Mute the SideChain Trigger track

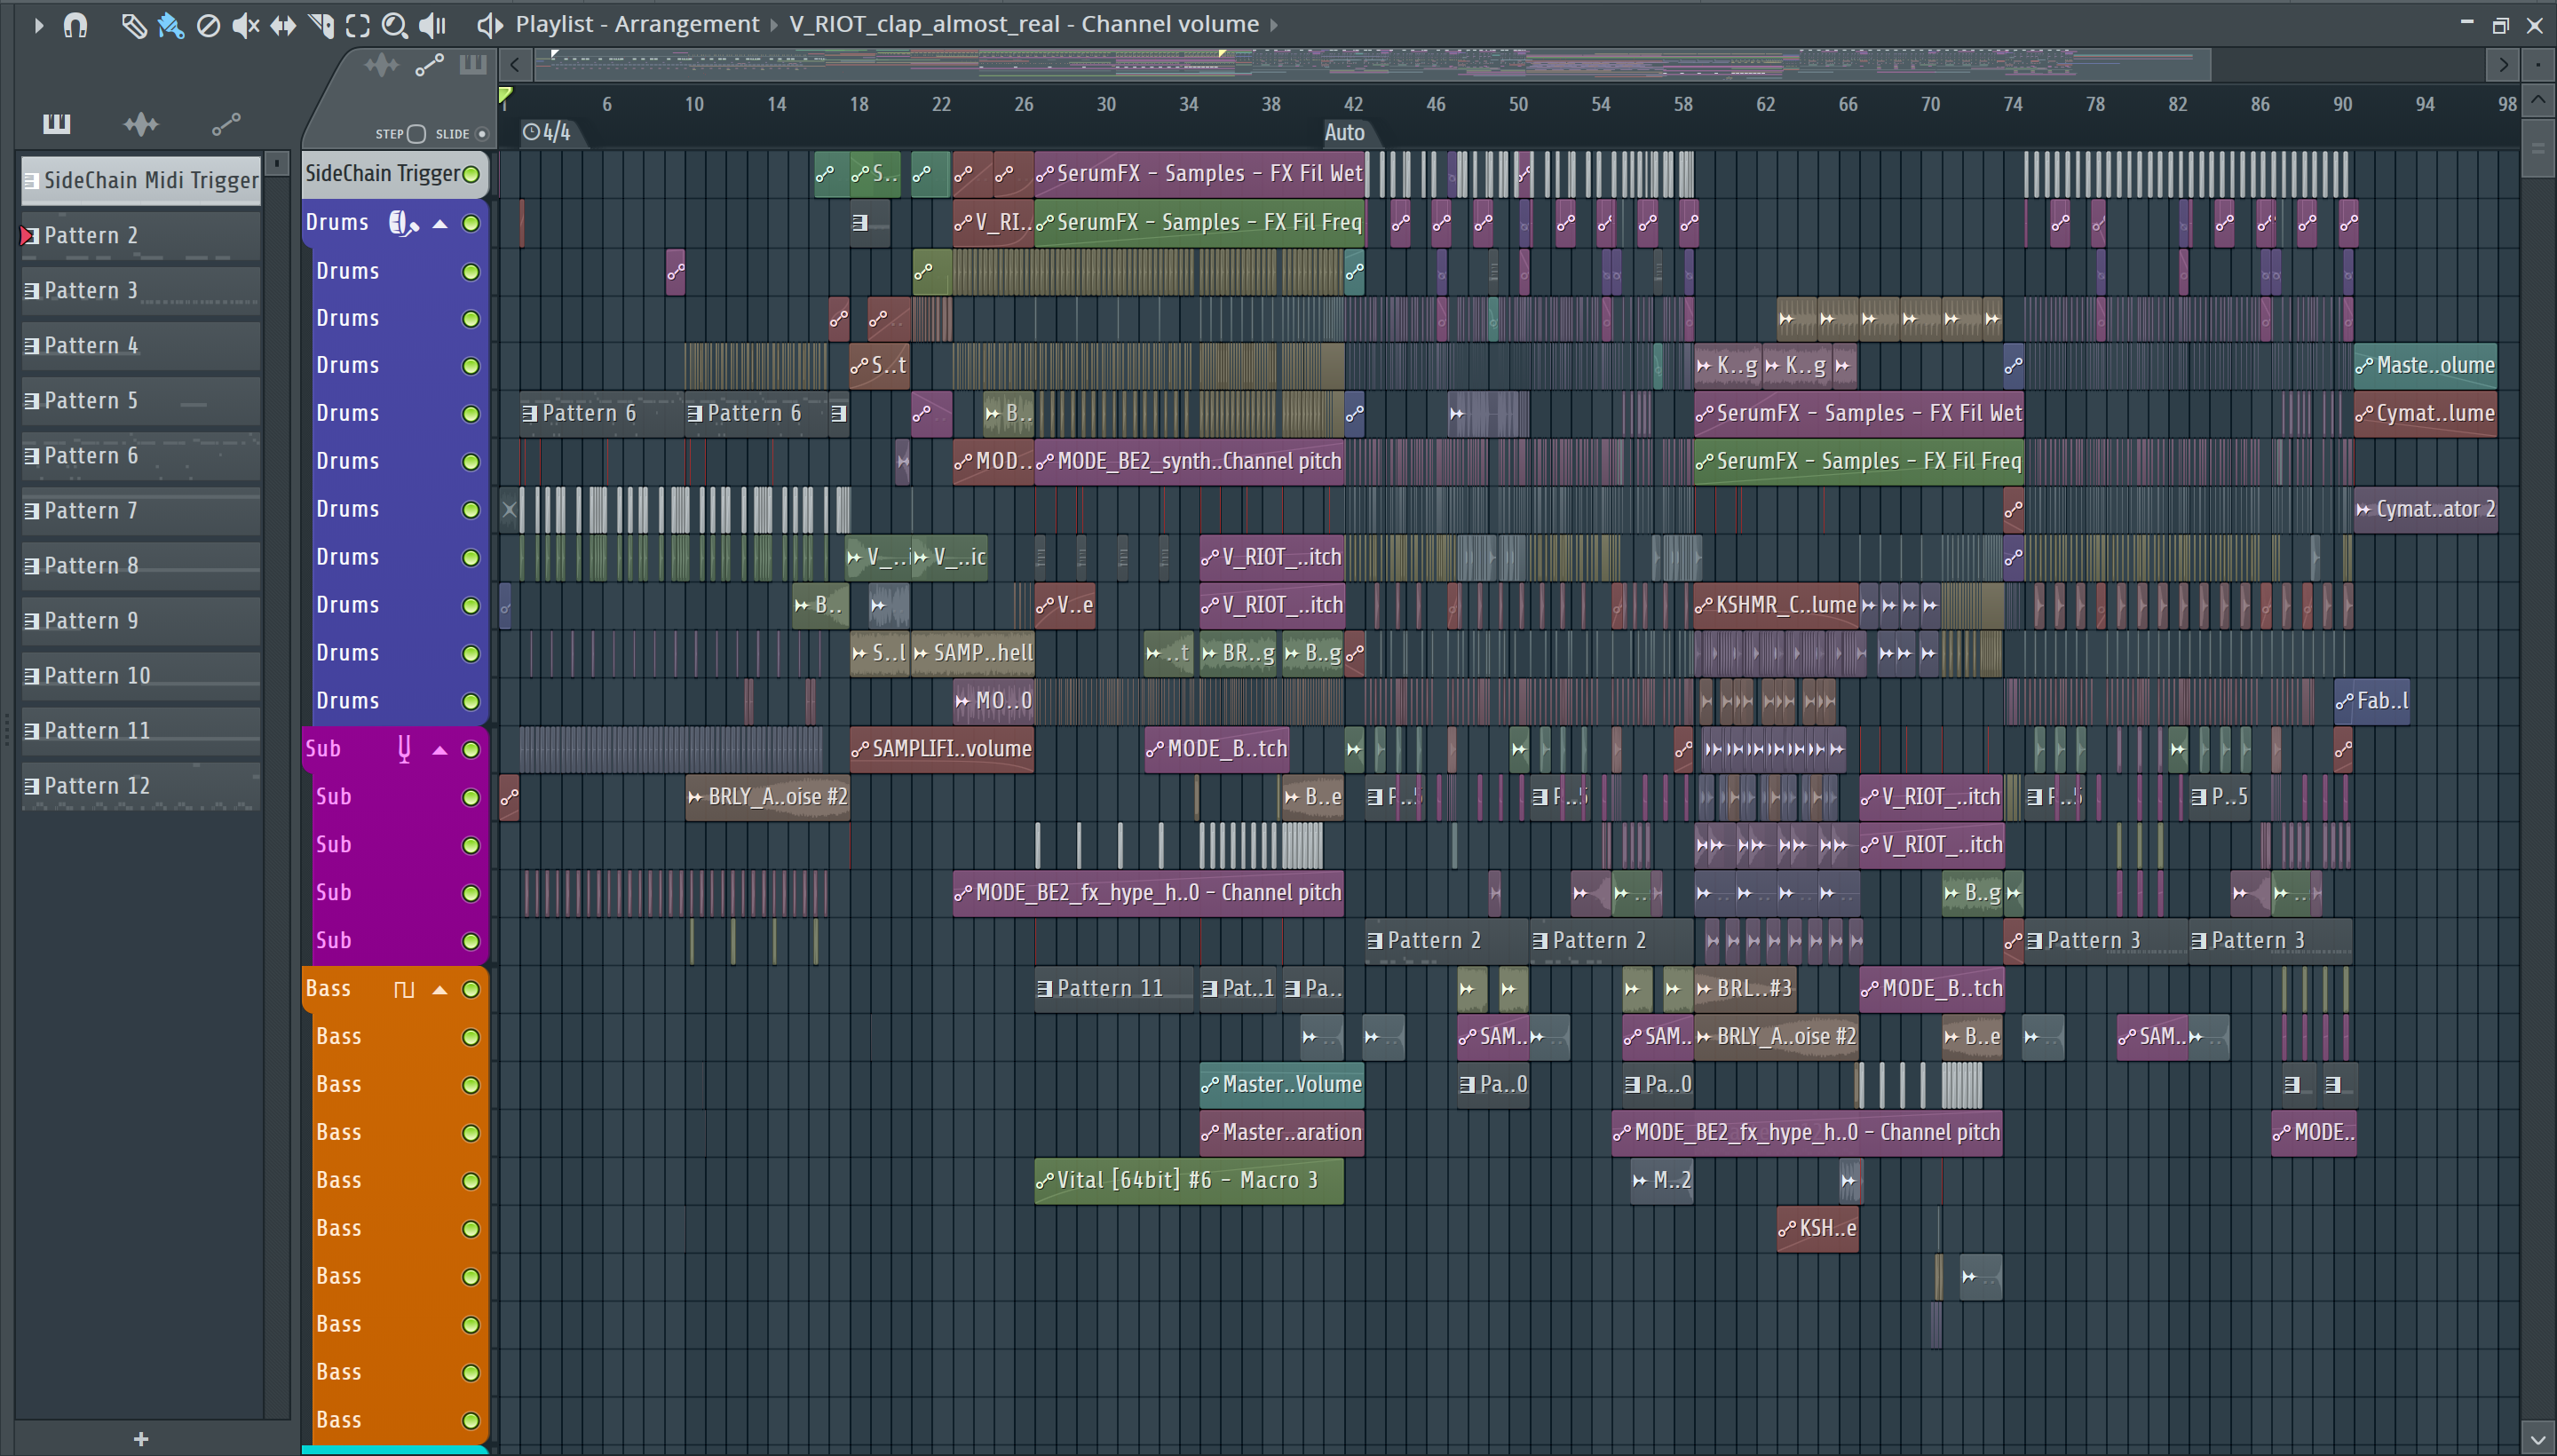[470, 174]
